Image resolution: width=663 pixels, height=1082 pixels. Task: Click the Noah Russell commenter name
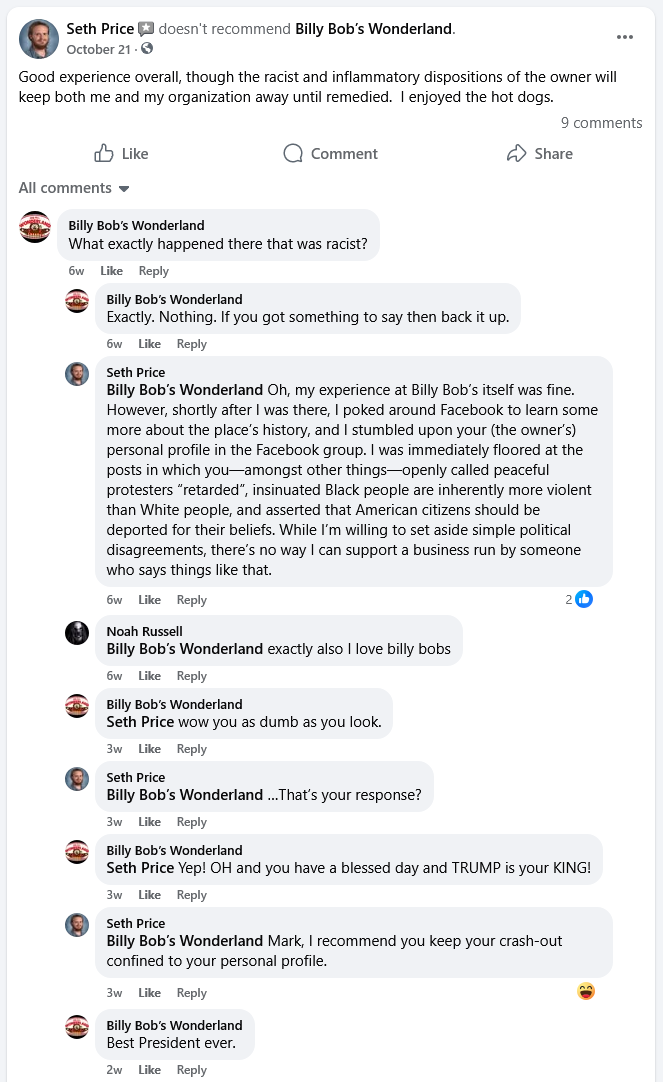(x=145, y=631)
